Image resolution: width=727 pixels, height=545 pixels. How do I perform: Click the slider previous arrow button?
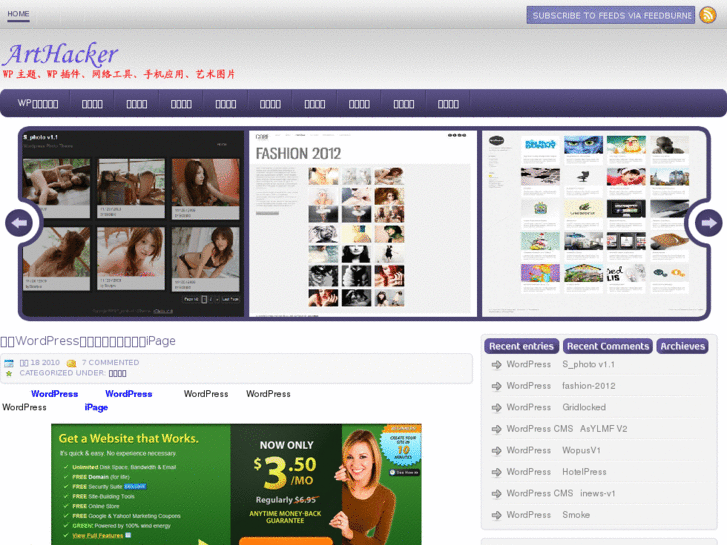[x=19, y=223]
